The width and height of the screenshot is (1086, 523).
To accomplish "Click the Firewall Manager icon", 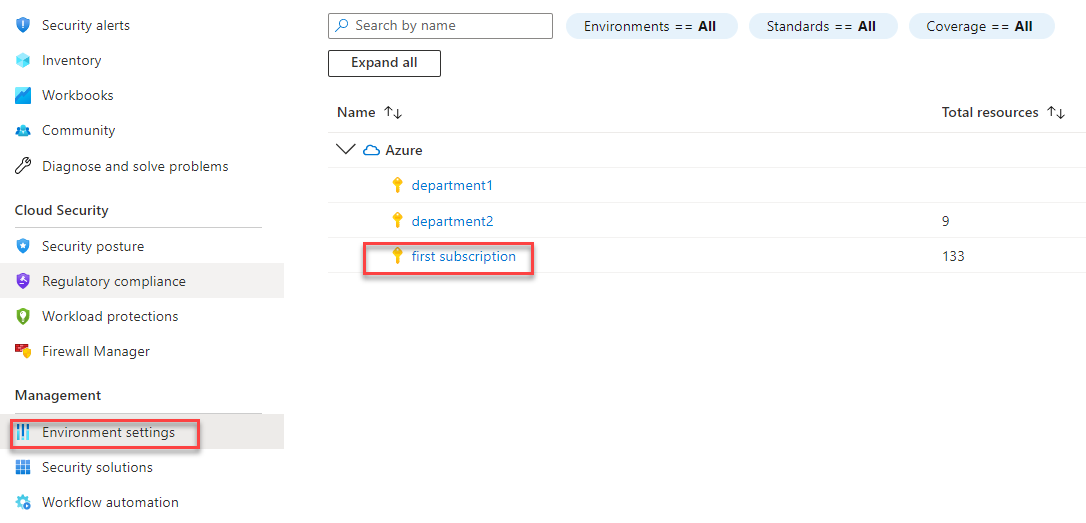I will 23,351.
